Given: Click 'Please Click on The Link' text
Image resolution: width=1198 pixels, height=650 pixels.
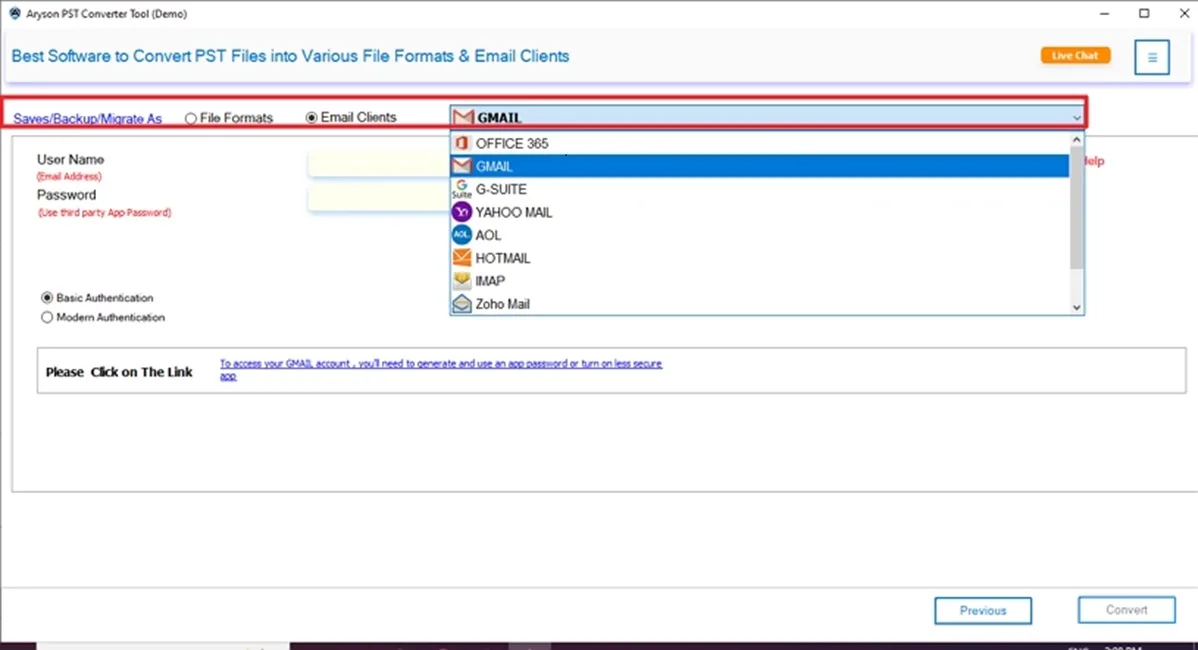Looking at the screenshot, I should tap(119, 372).
